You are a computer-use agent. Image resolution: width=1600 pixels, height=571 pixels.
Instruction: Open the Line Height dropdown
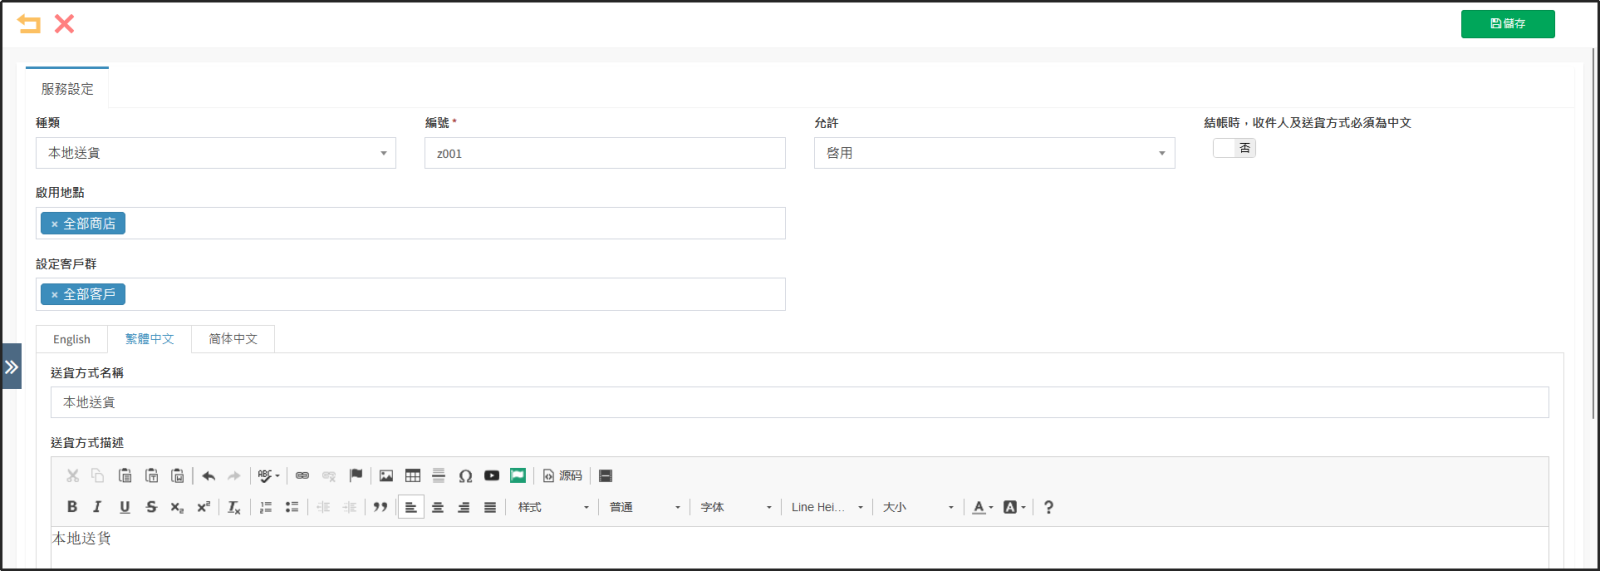click(827, 507)
